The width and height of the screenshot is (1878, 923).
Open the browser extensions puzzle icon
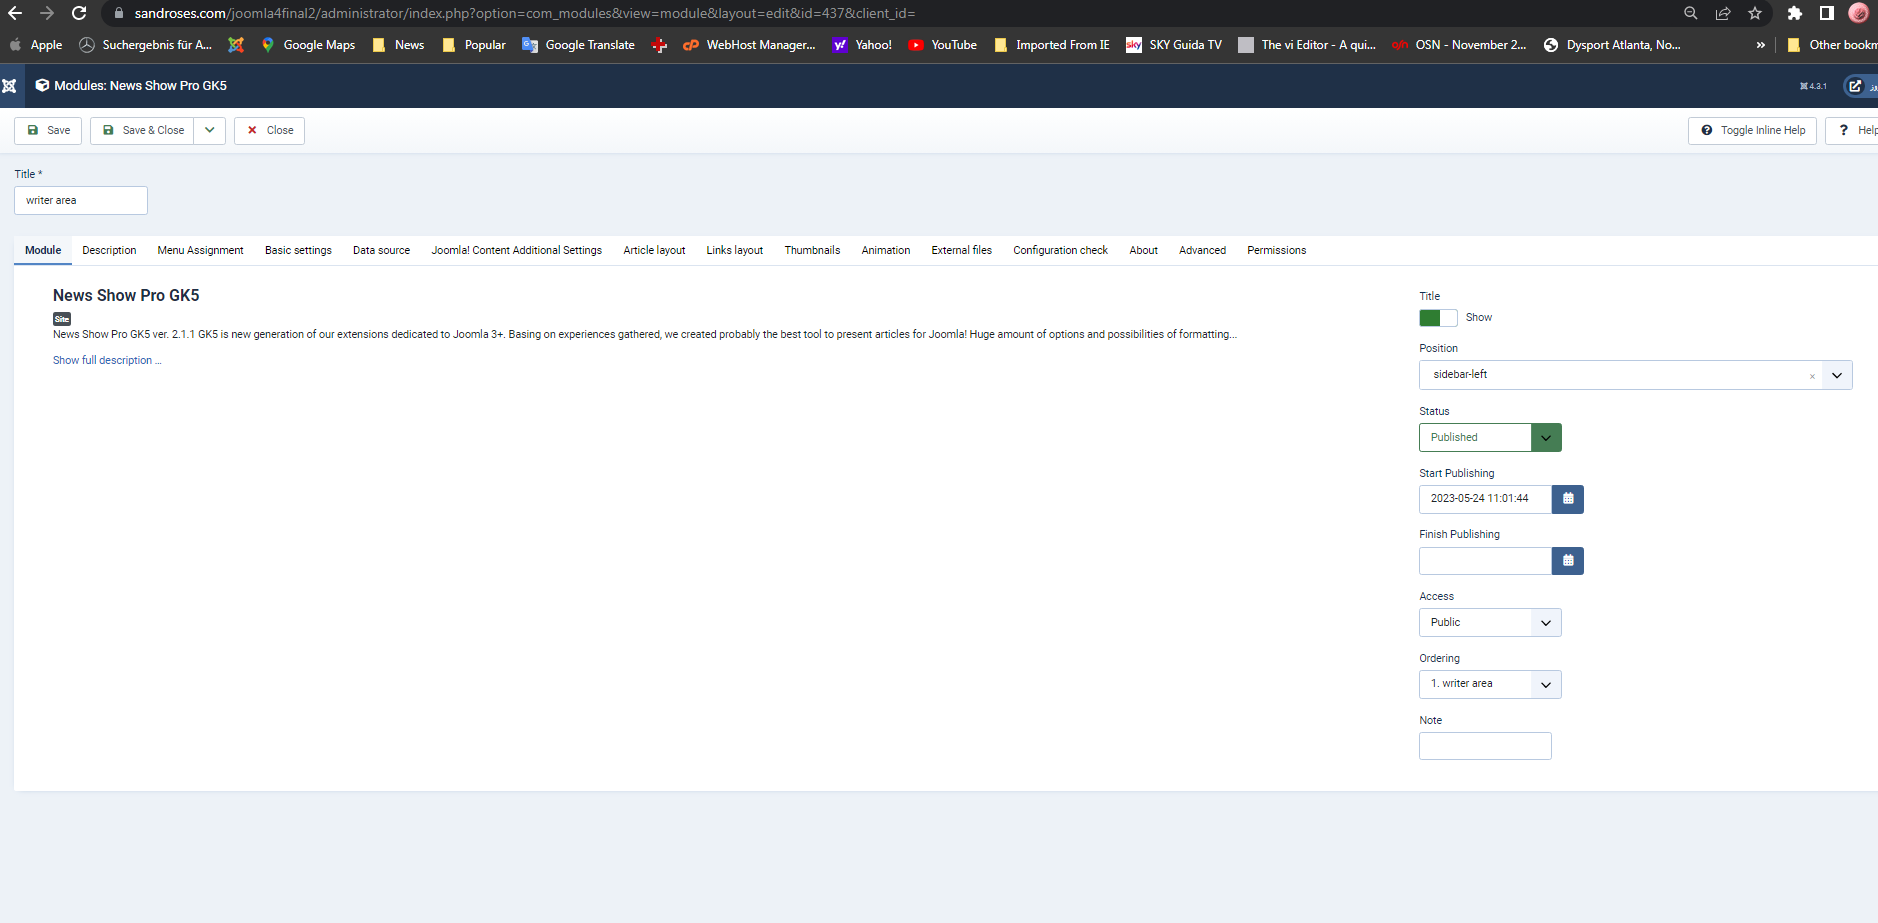click(1795, 13)
